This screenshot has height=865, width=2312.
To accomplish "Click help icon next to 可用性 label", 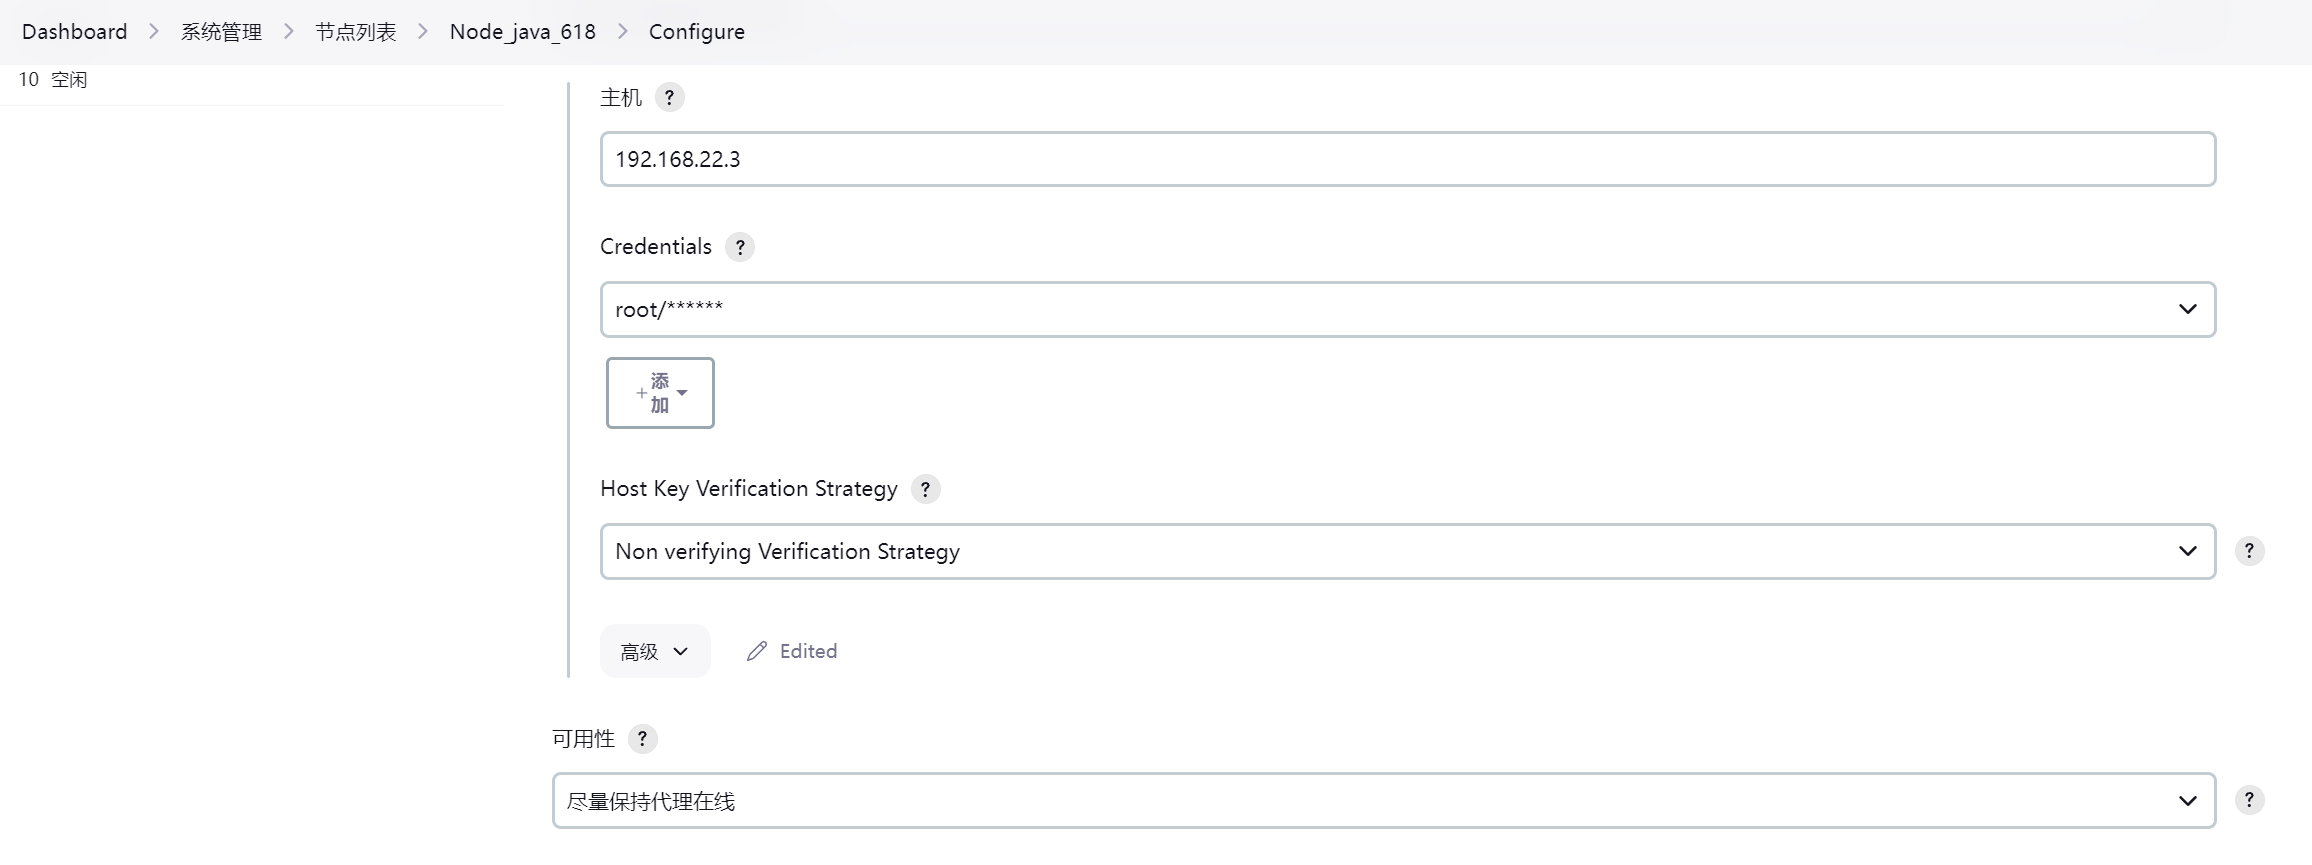I will (642, 739).
